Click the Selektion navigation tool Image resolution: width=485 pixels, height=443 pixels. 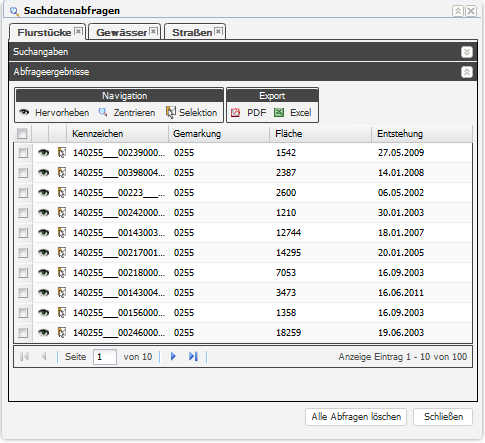[x=192, y=113]
